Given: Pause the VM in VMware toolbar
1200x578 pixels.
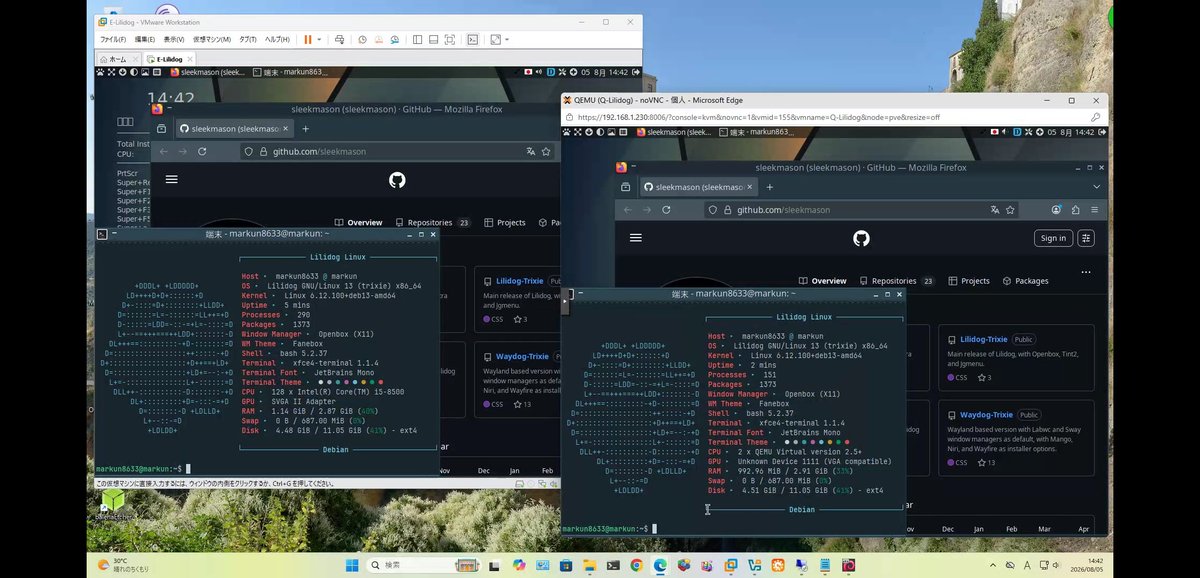Looking at the screenshot, I should (x=307, y=39).
